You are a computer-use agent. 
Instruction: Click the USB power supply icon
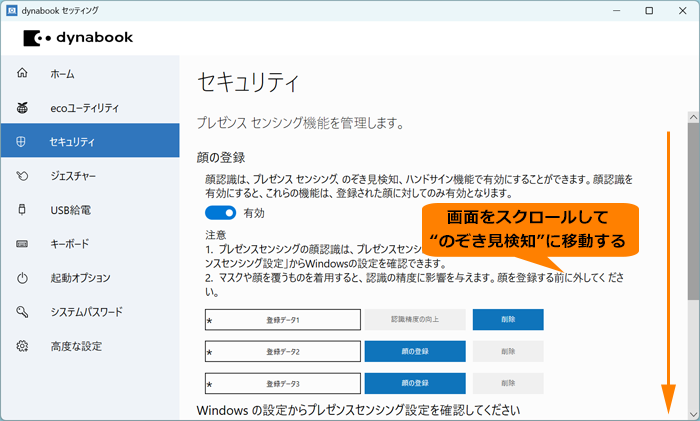pos(22,209)
